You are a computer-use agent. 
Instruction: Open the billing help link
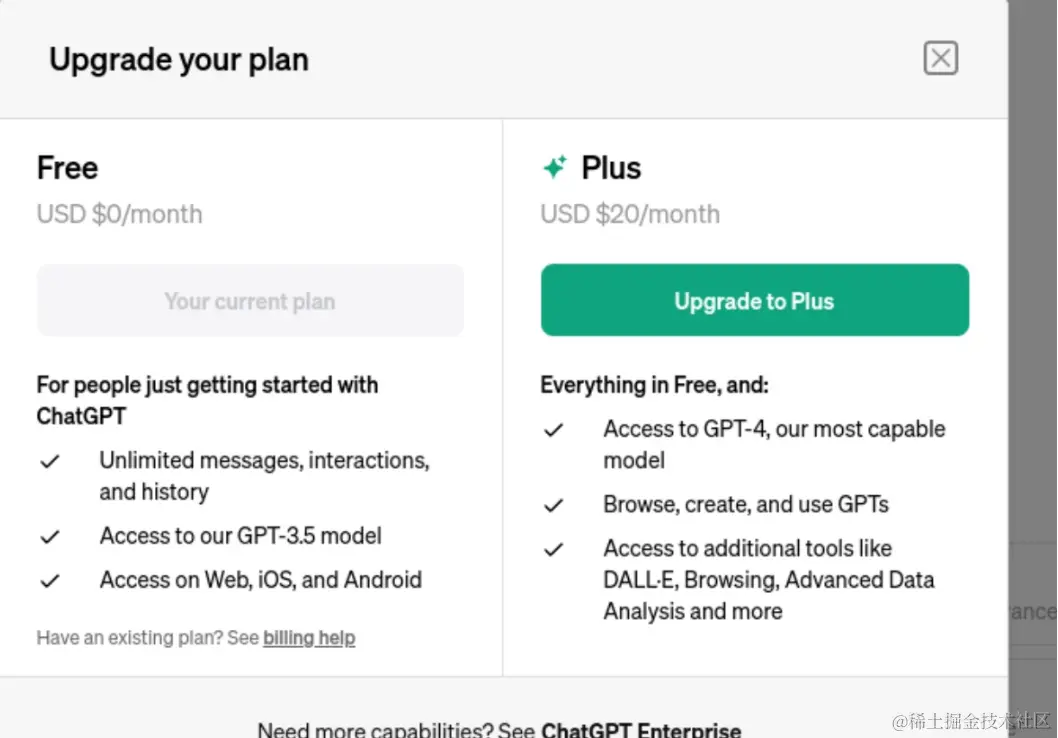click(309, 638)
